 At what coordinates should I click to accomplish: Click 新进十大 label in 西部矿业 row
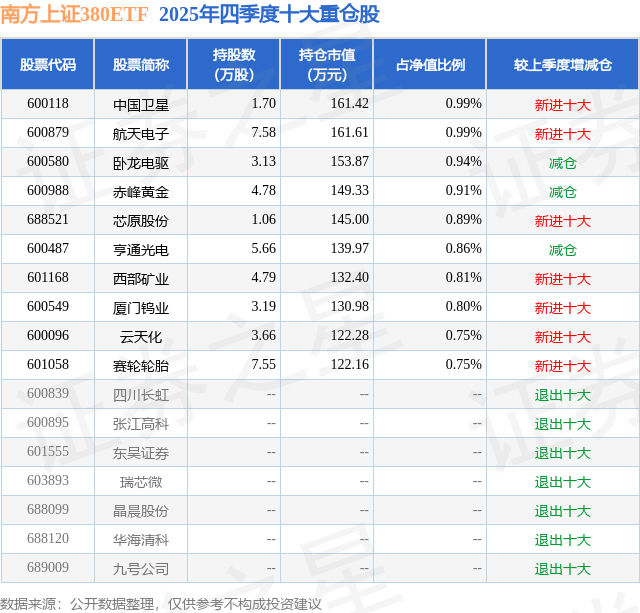563,279
